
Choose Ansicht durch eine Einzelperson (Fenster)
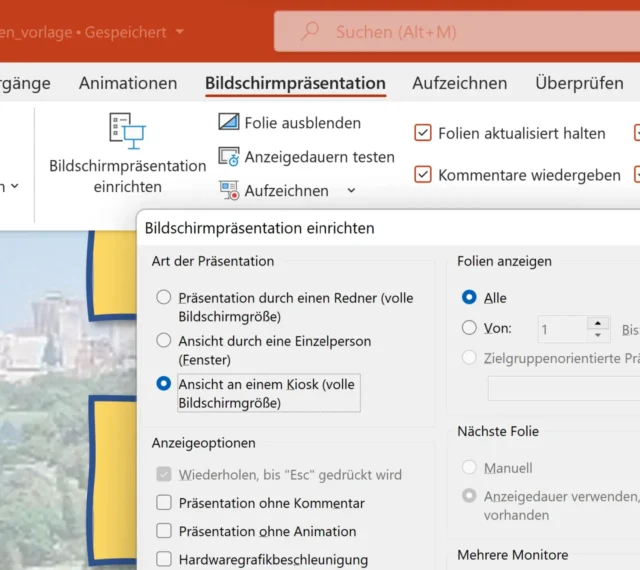[164, 341]
